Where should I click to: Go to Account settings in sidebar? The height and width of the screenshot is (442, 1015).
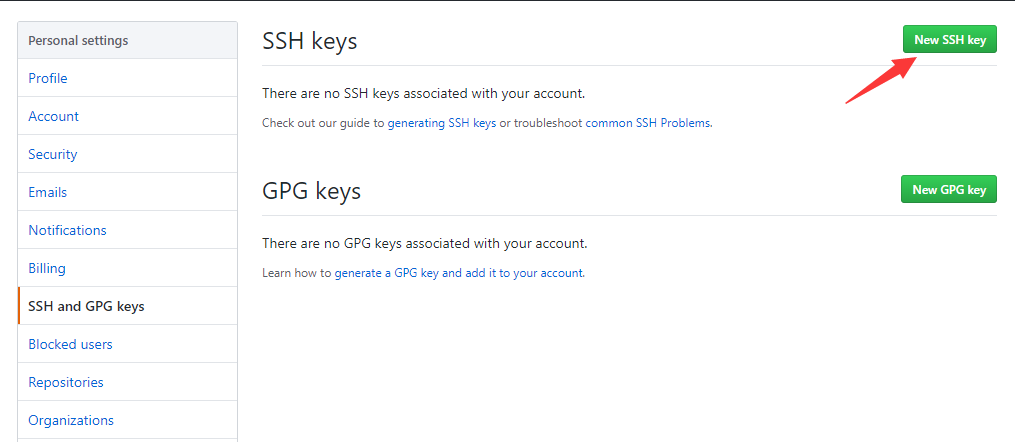53,116
